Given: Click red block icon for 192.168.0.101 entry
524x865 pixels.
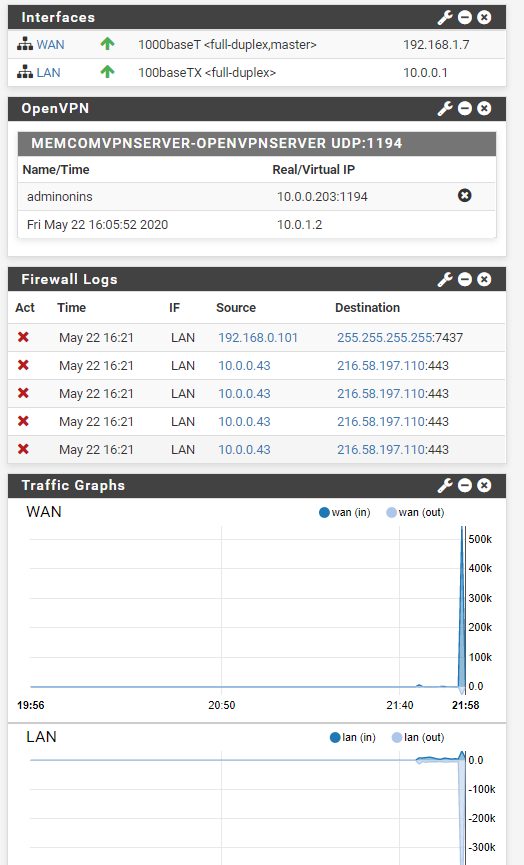Looking at the screenshot, I should click(23, 337).
